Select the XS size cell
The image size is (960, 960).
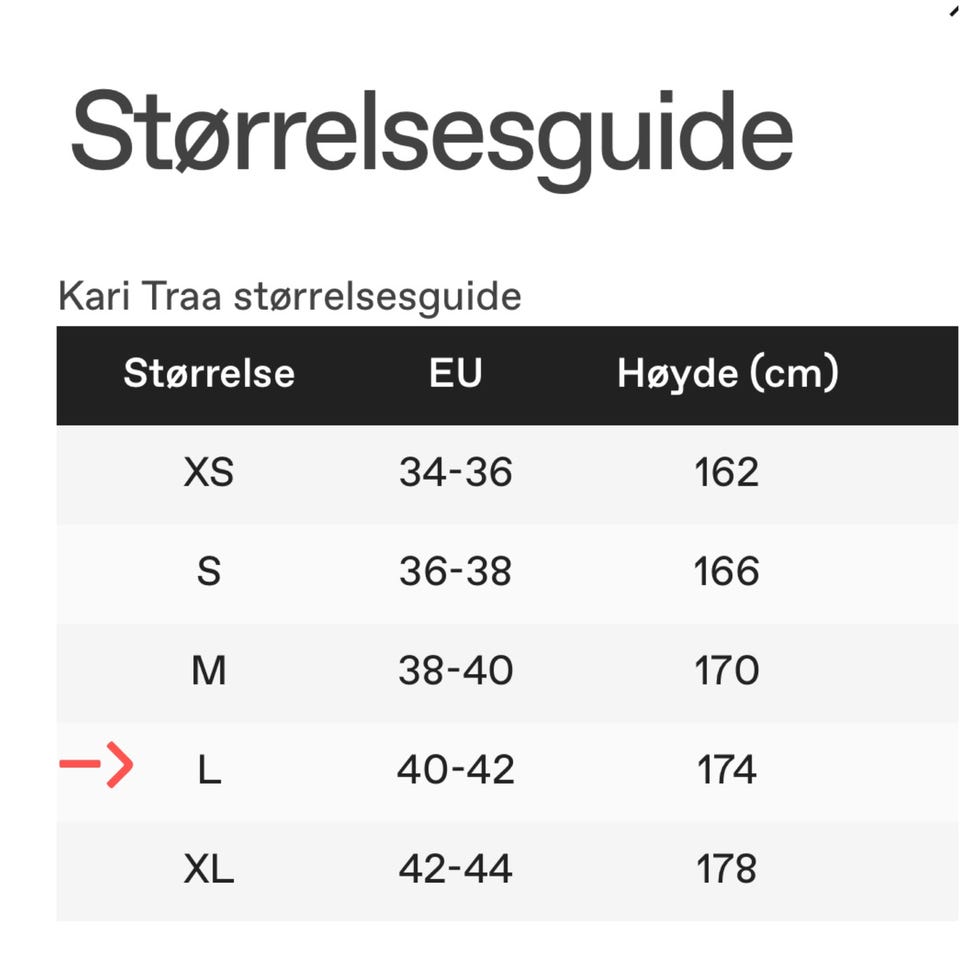(x=209, y=472)
